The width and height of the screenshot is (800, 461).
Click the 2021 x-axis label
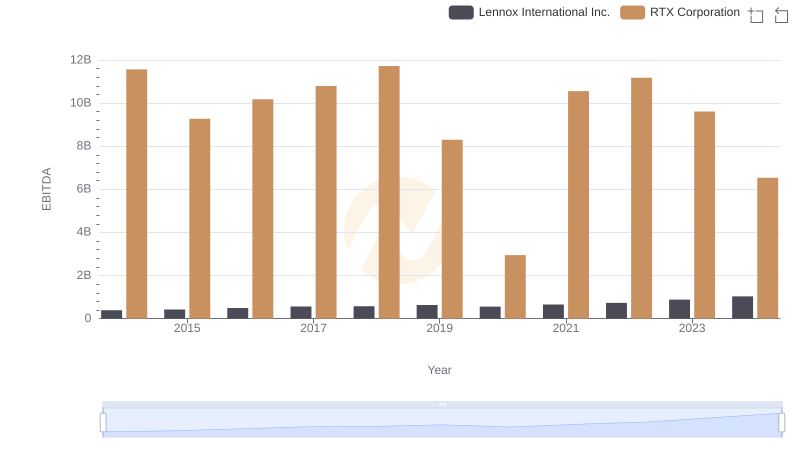(566, 328)
